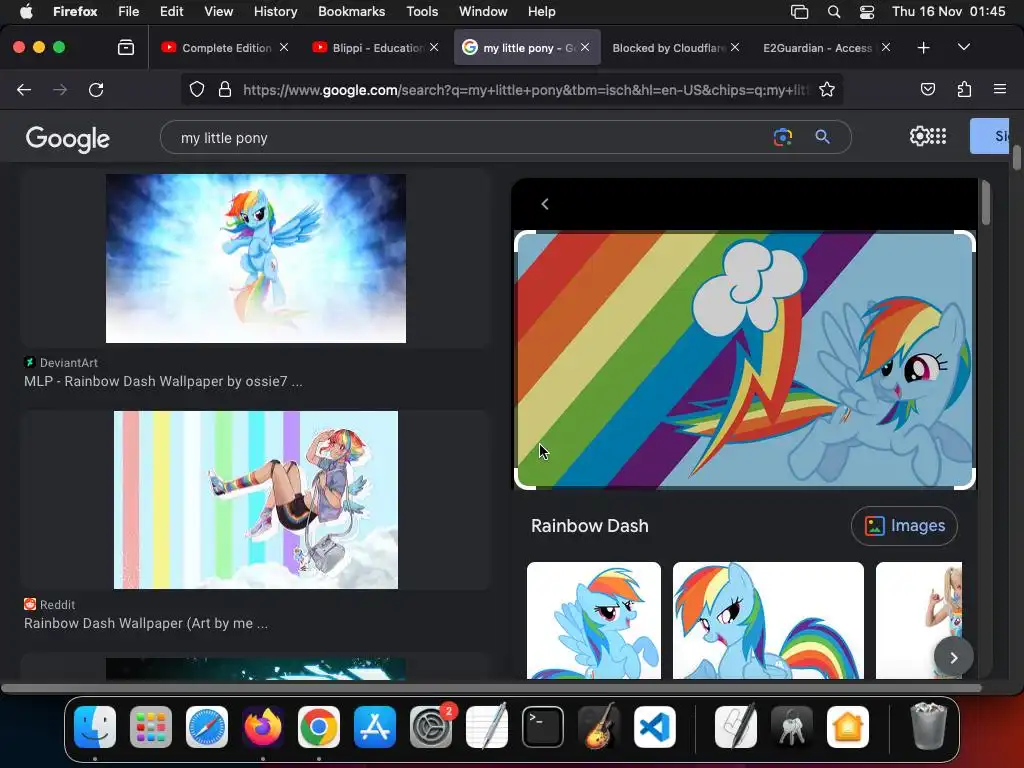The height and width of the screenshot is (768, 1024).
Task: Click the padlock site security icon
Action: click(x=225, y=89)
